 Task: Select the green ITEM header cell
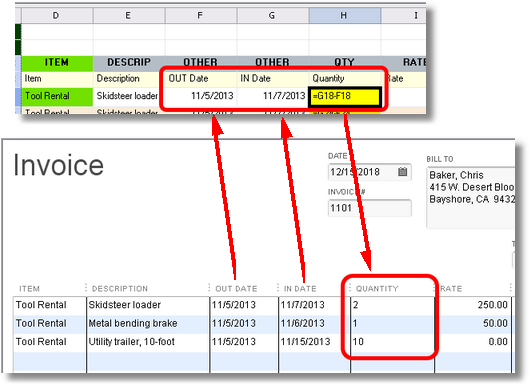coord(57,63)
